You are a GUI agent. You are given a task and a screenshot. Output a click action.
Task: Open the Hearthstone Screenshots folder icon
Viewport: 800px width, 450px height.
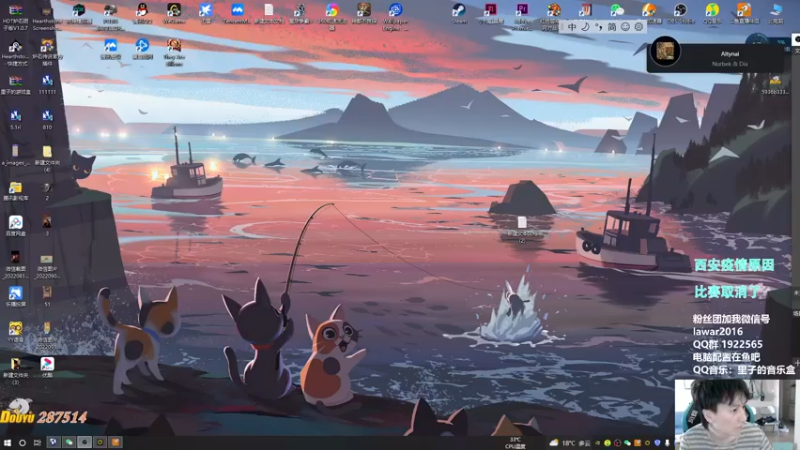pos(46,11)
